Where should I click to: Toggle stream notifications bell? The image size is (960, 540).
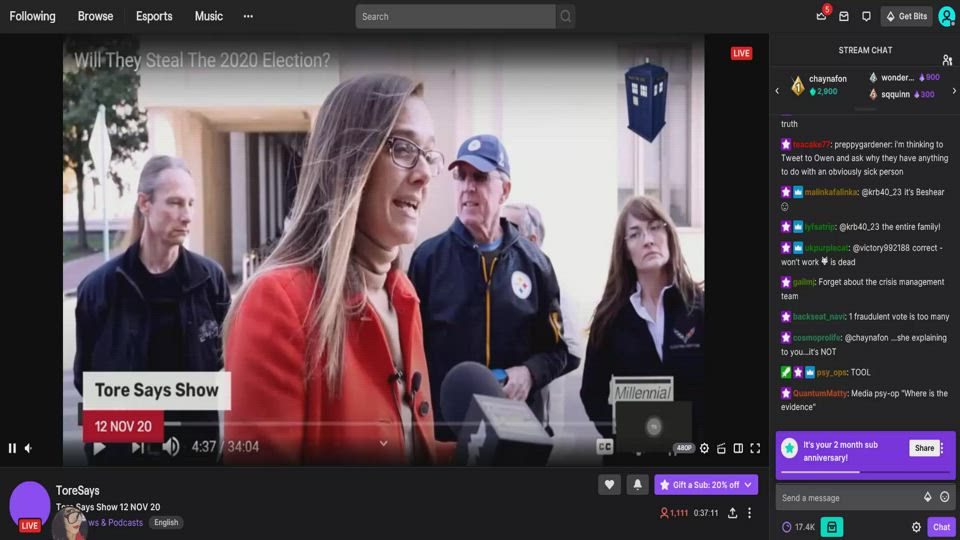coord(637,485)
